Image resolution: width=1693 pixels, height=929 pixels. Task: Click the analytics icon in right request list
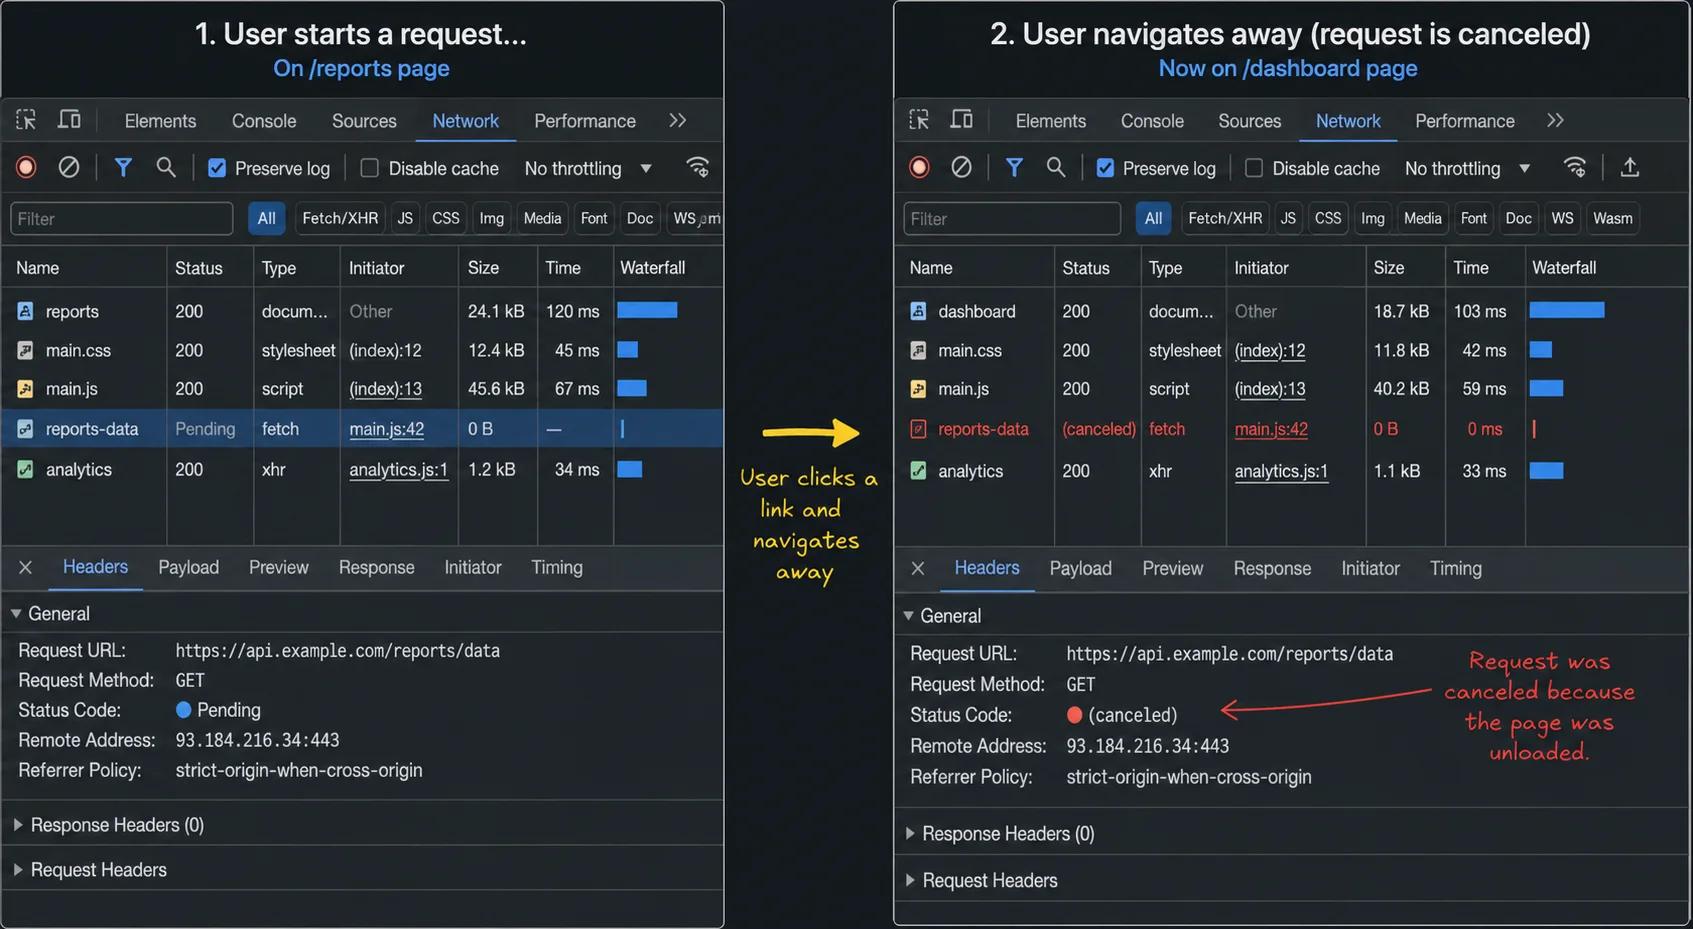coord(918,470)
